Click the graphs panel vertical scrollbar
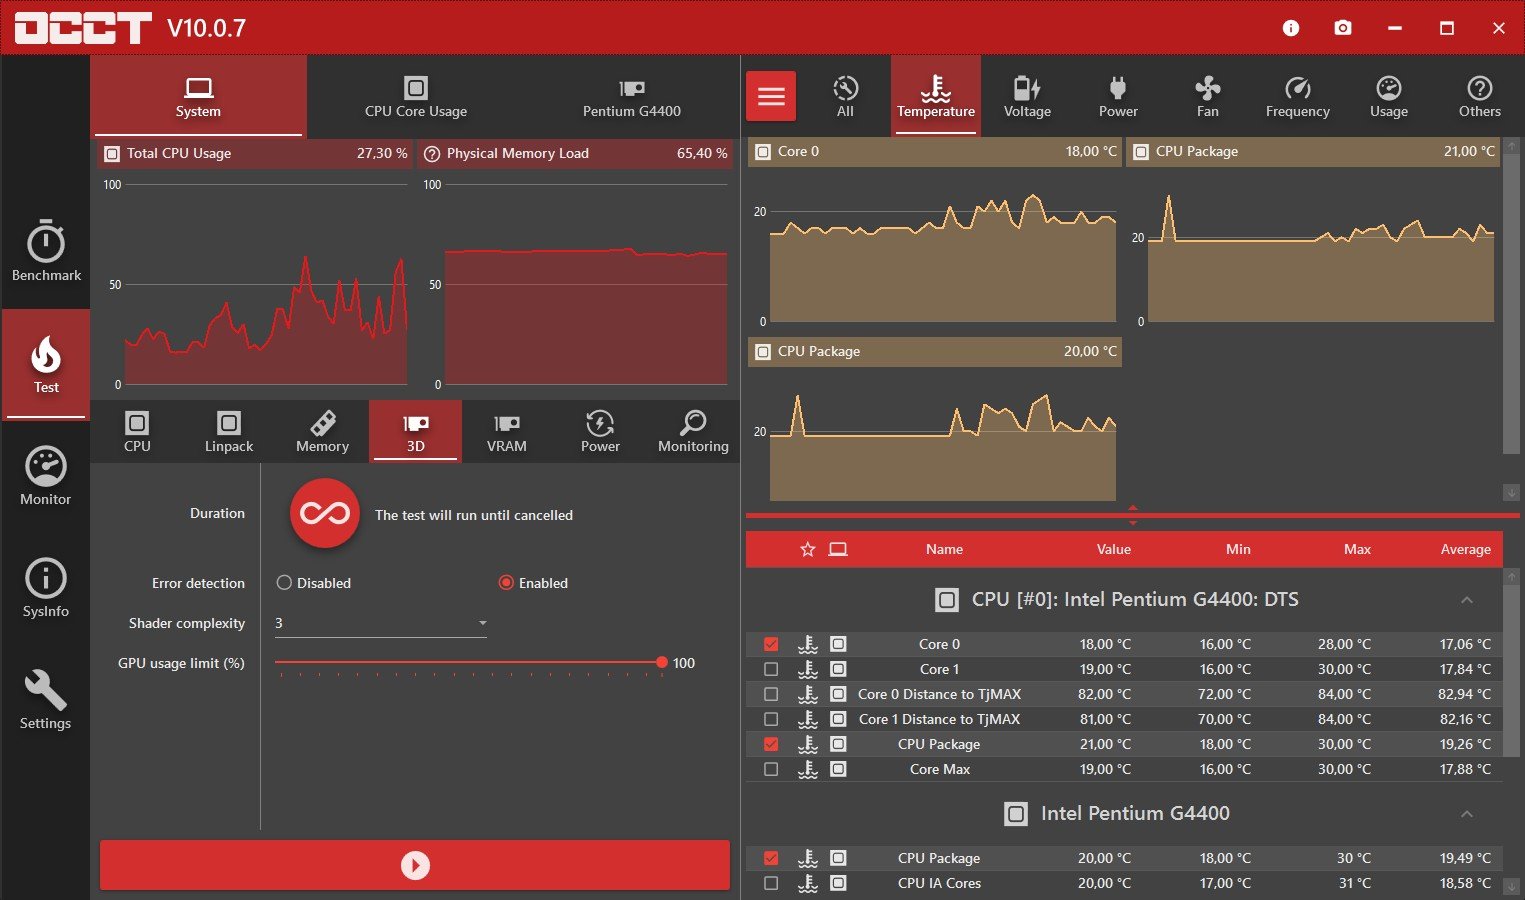Image resolution: width=1525 pixels, height=900 pixels. [1511, 304]
